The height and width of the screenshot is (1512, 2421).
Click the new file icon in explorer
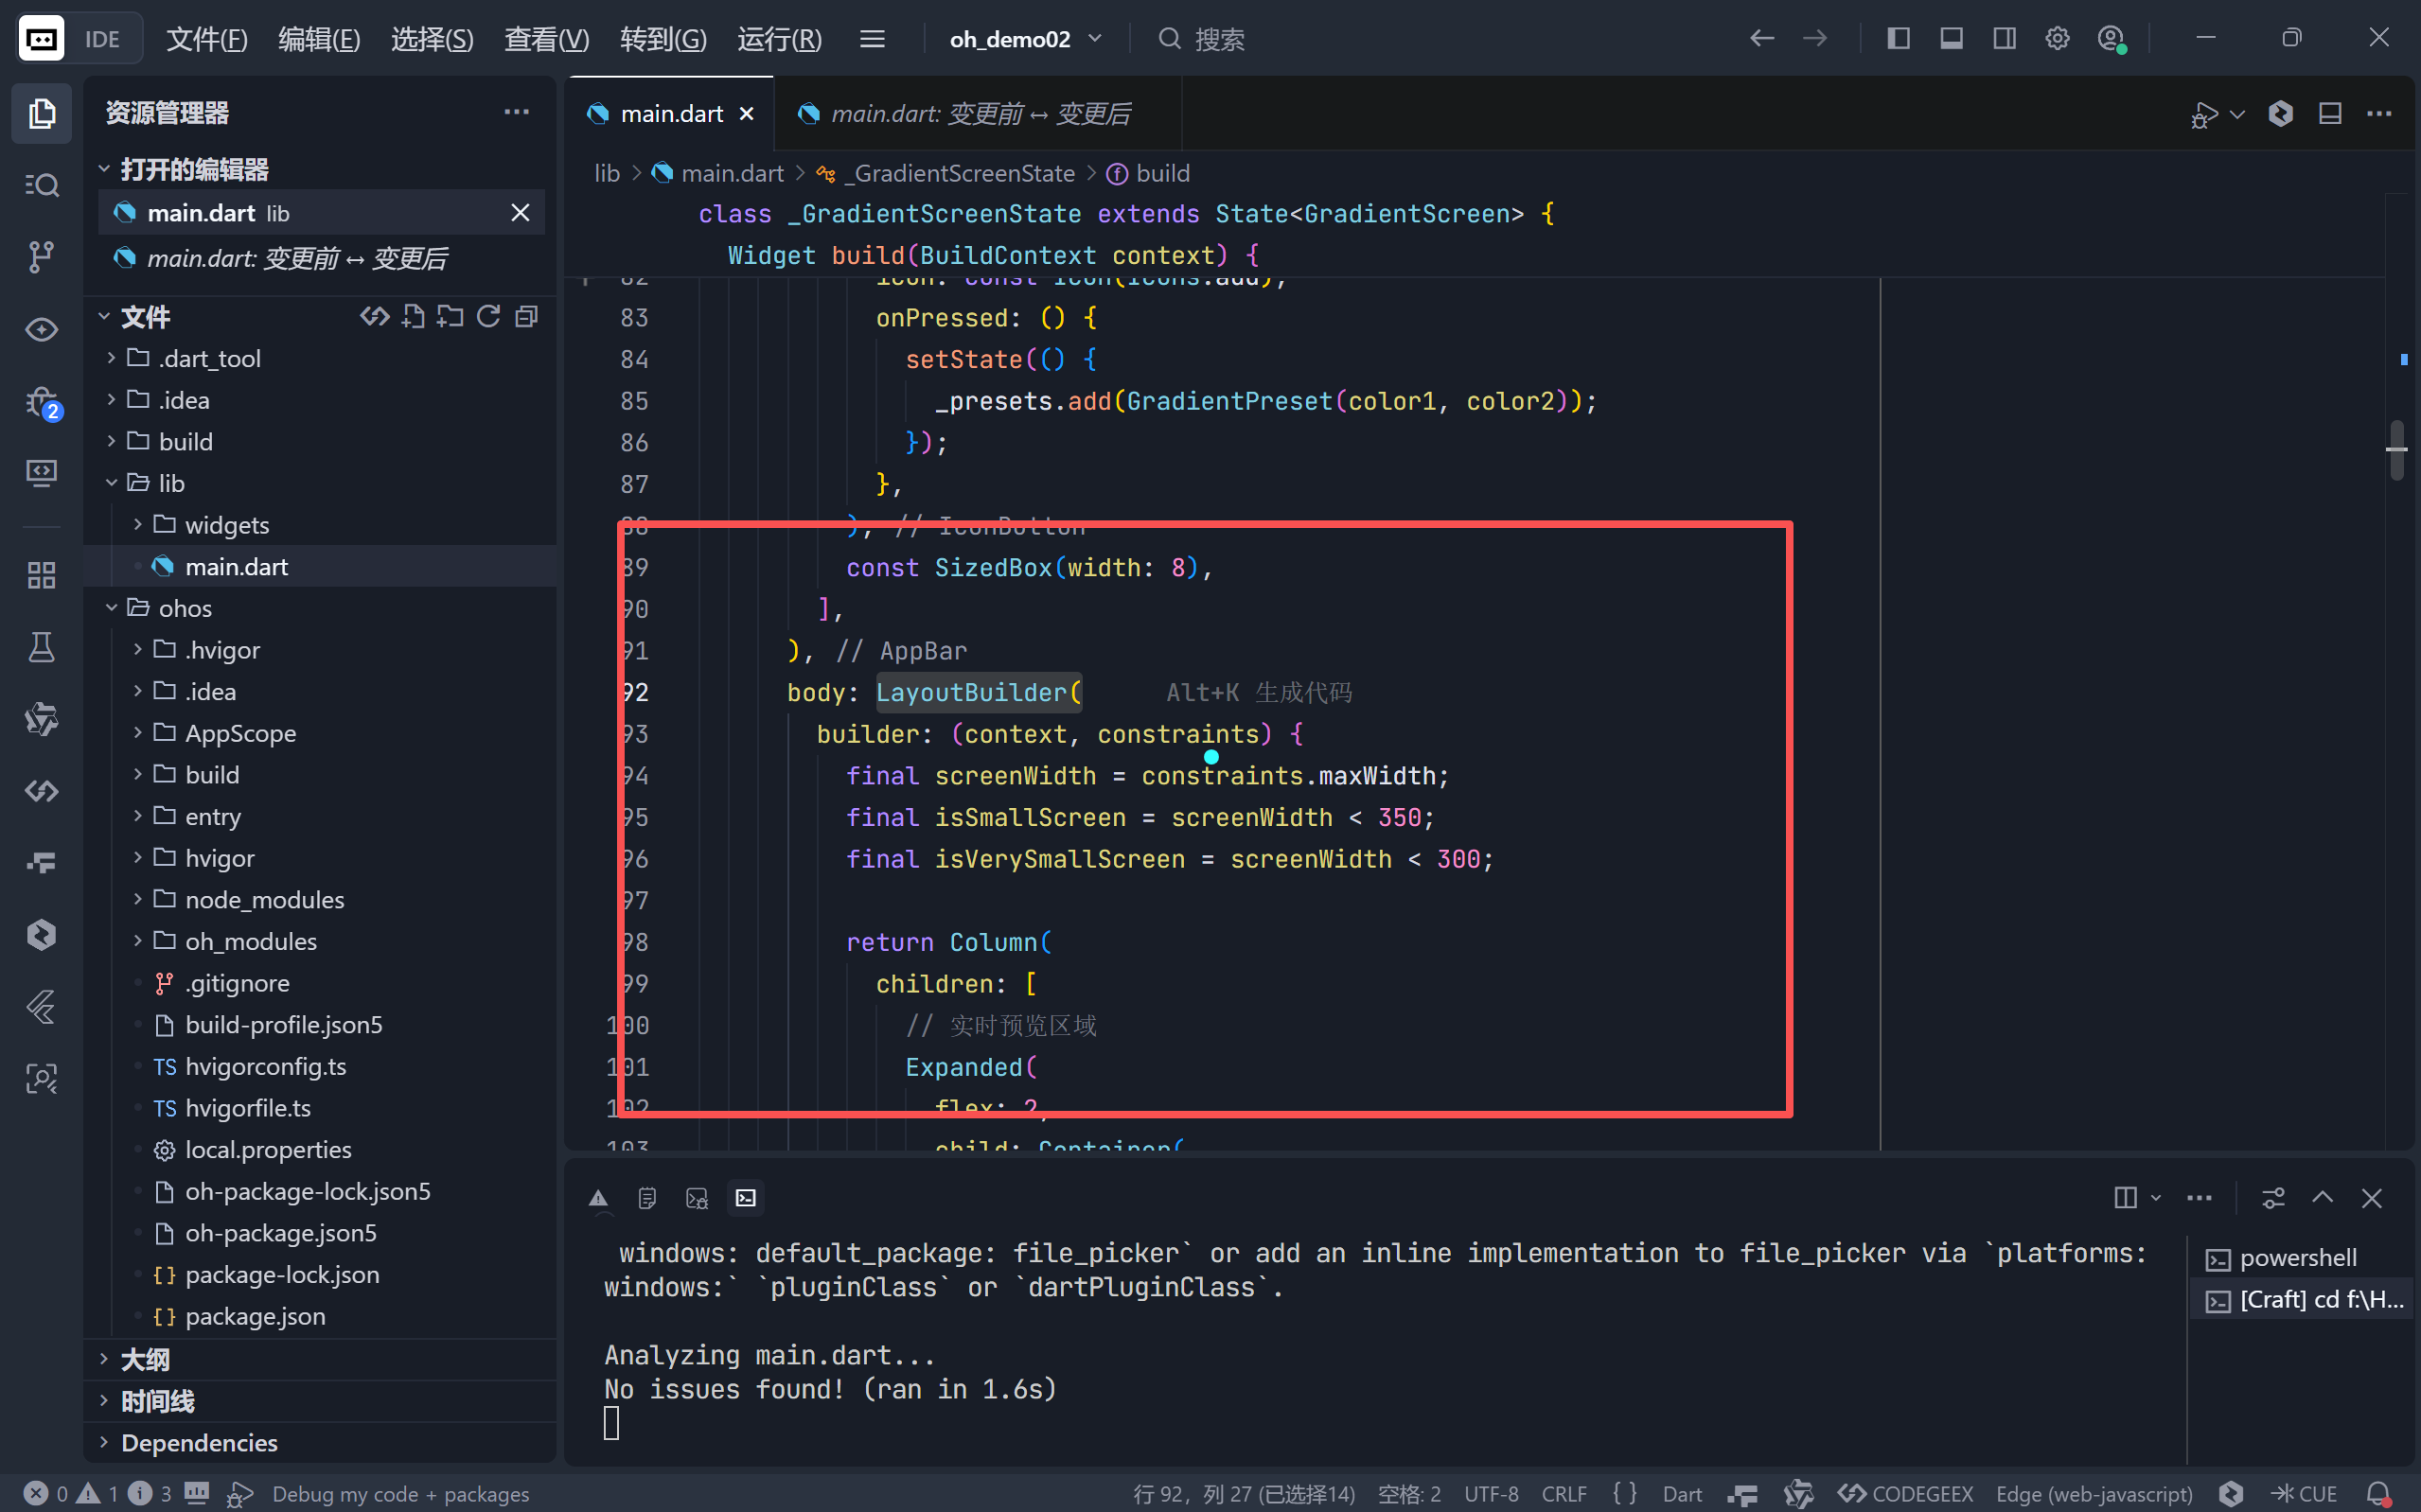click(413, 317)
